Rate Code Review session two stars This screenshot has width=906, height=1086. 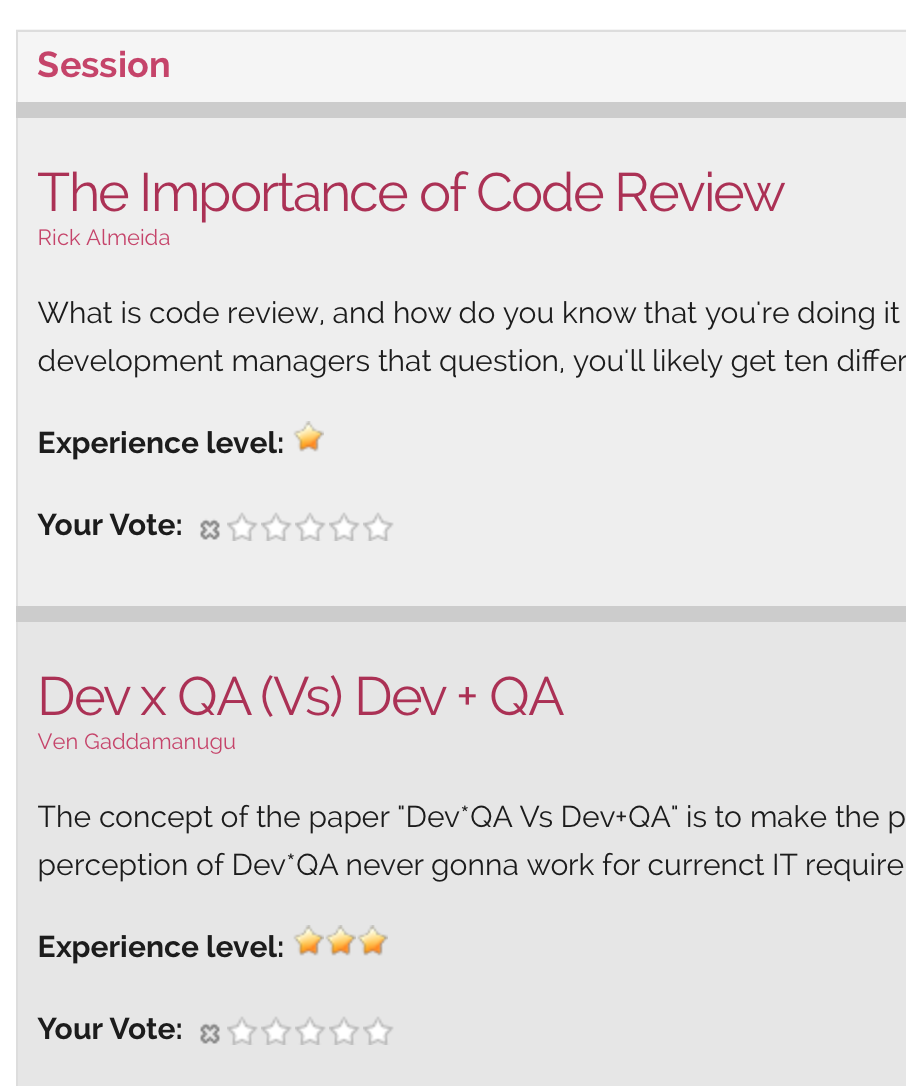(275, 527)
